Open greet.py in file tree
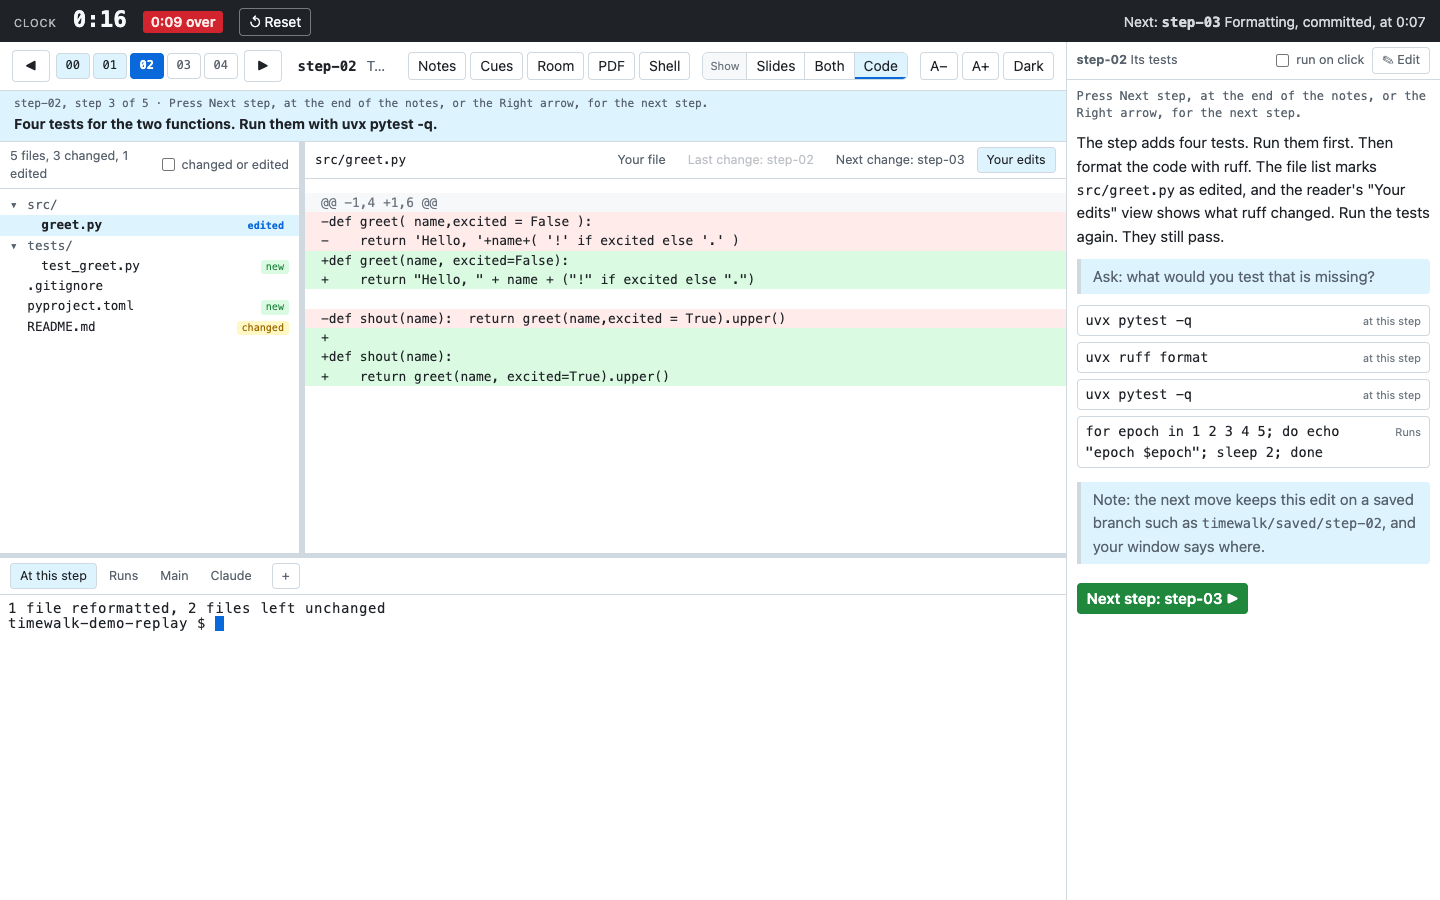The image size is (1440, 900). coord(150,225)
